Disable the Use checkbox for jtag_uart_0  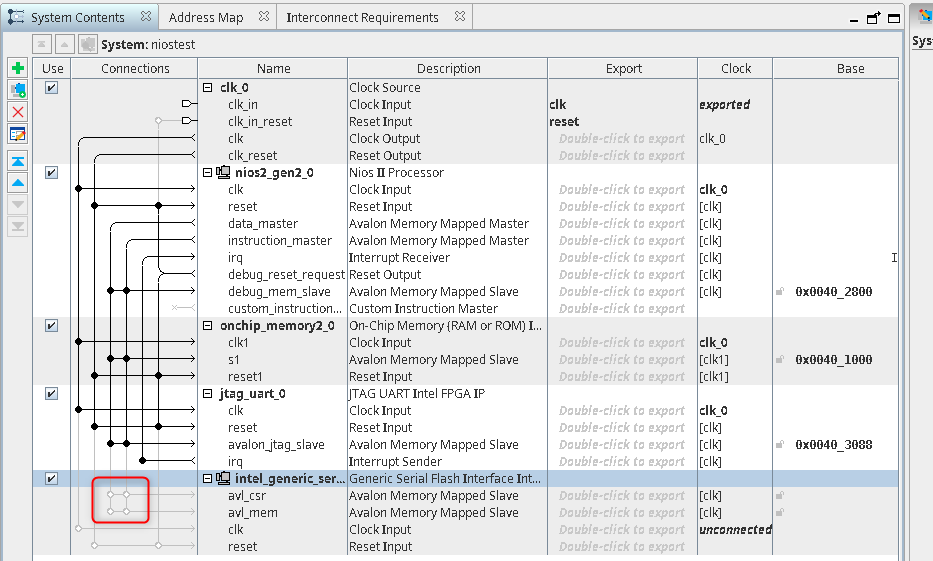(x=51, y=393)
